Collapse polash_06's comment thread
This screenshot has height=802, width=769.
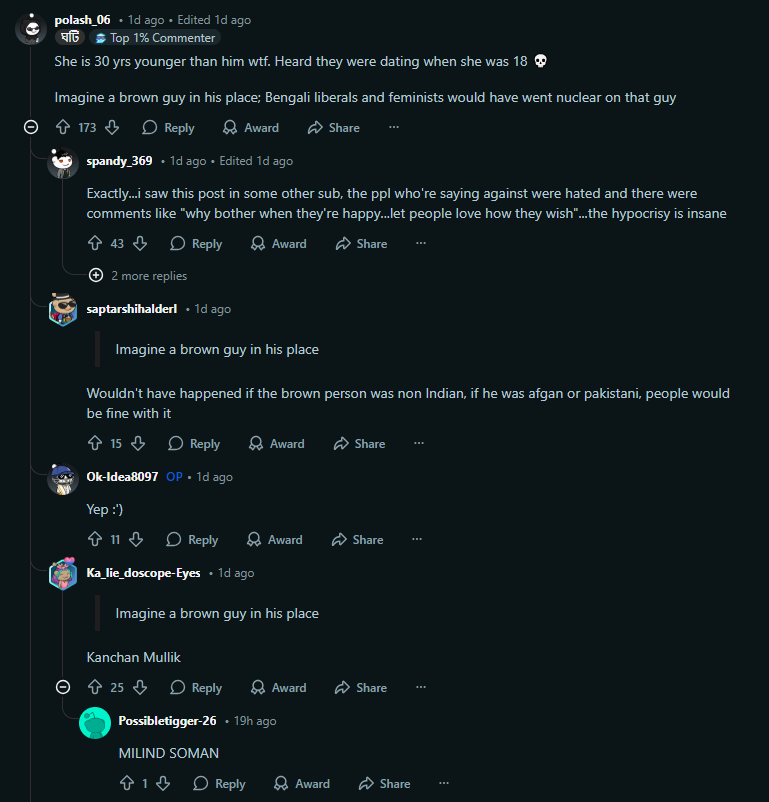pyautogui.click(x=31, y=128)
